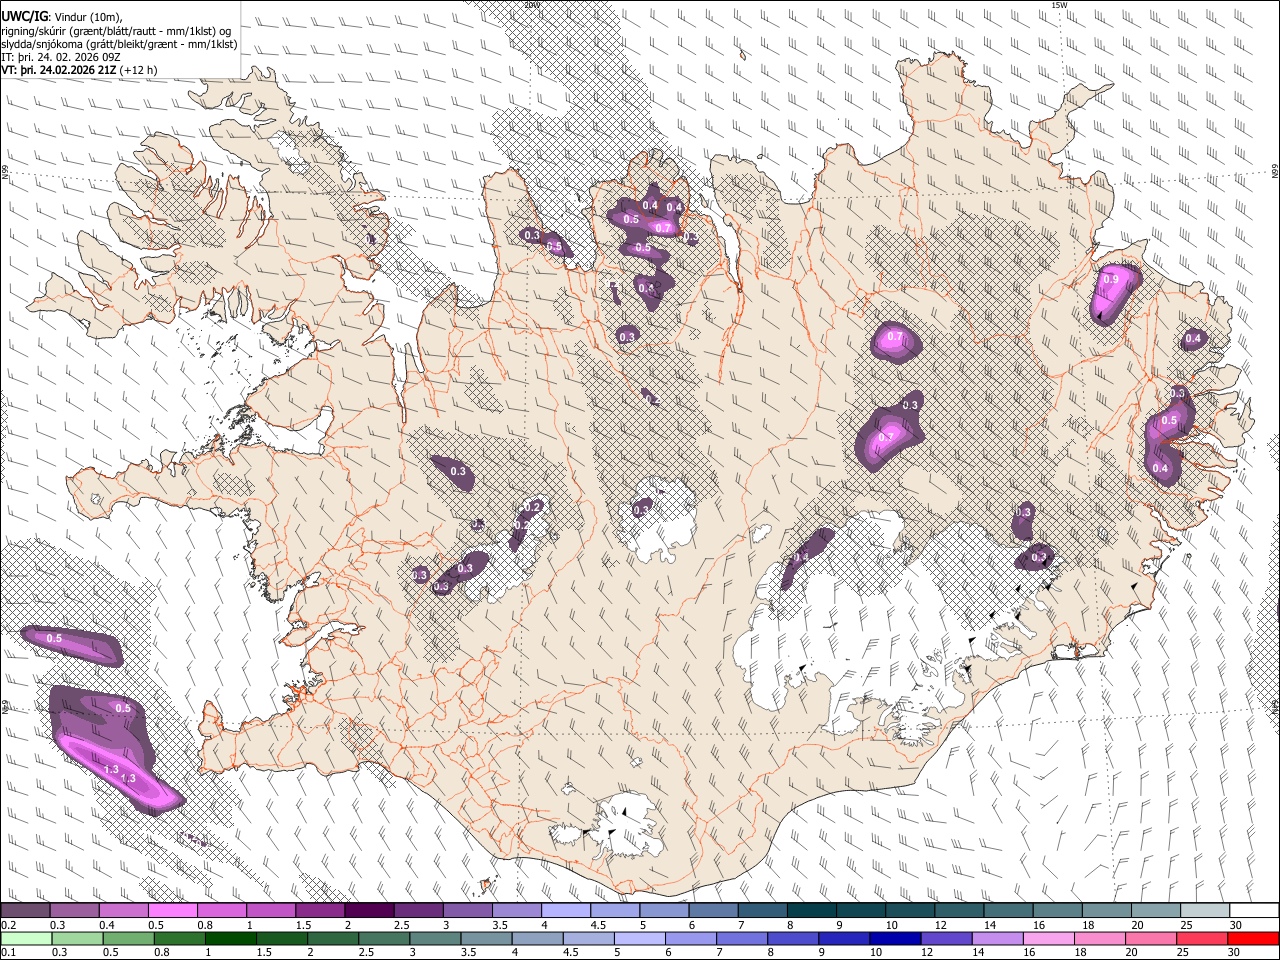
Task: Click the 'UWC/IG: Vindur (10m)' title line
Action: pyautogui.click(x=61, y=16)
